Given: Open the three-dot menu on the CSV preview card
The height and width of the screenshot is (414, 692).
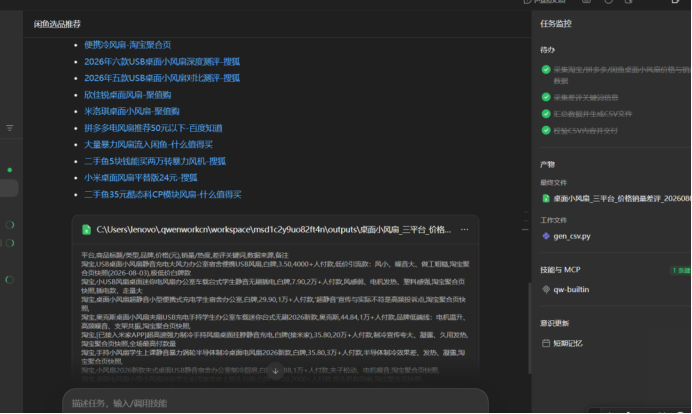Looking at the screenshot, I should [465, 230].
